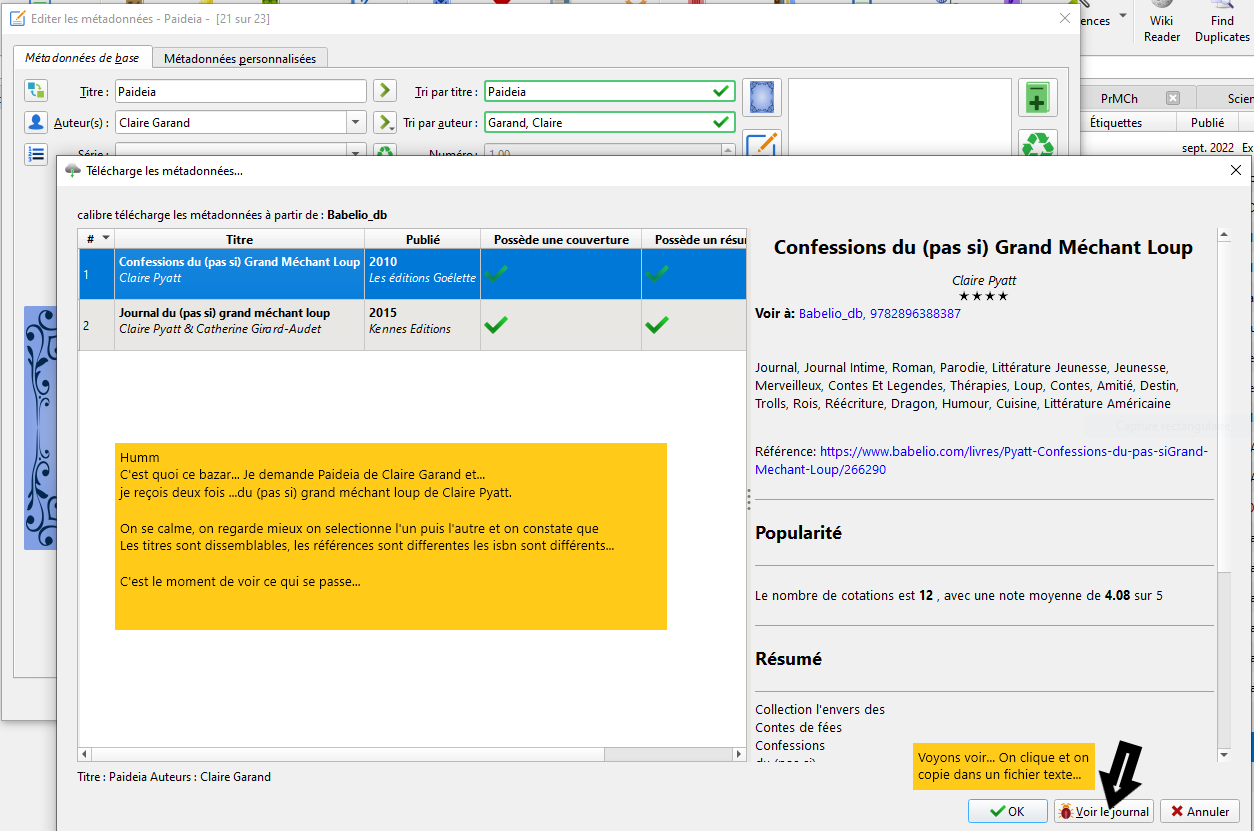Click recycle icon beside the Série field
The width and height of the screenshot is (1254, 831).
385,153
